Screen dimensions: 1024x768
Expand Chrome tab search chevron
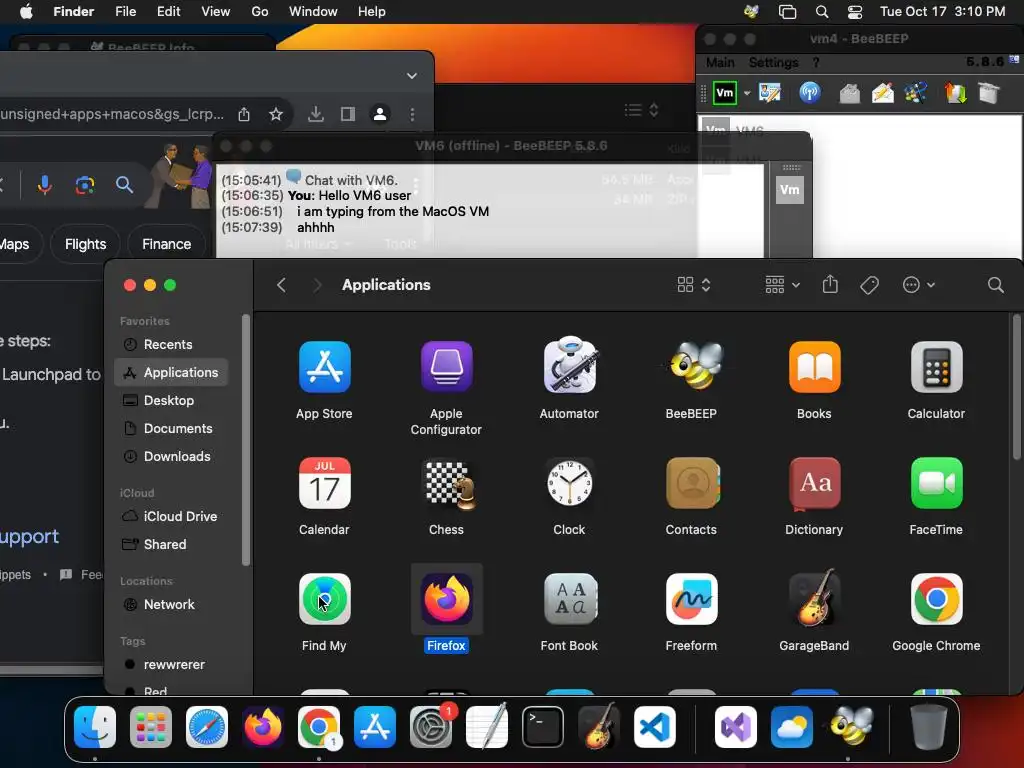412,76
